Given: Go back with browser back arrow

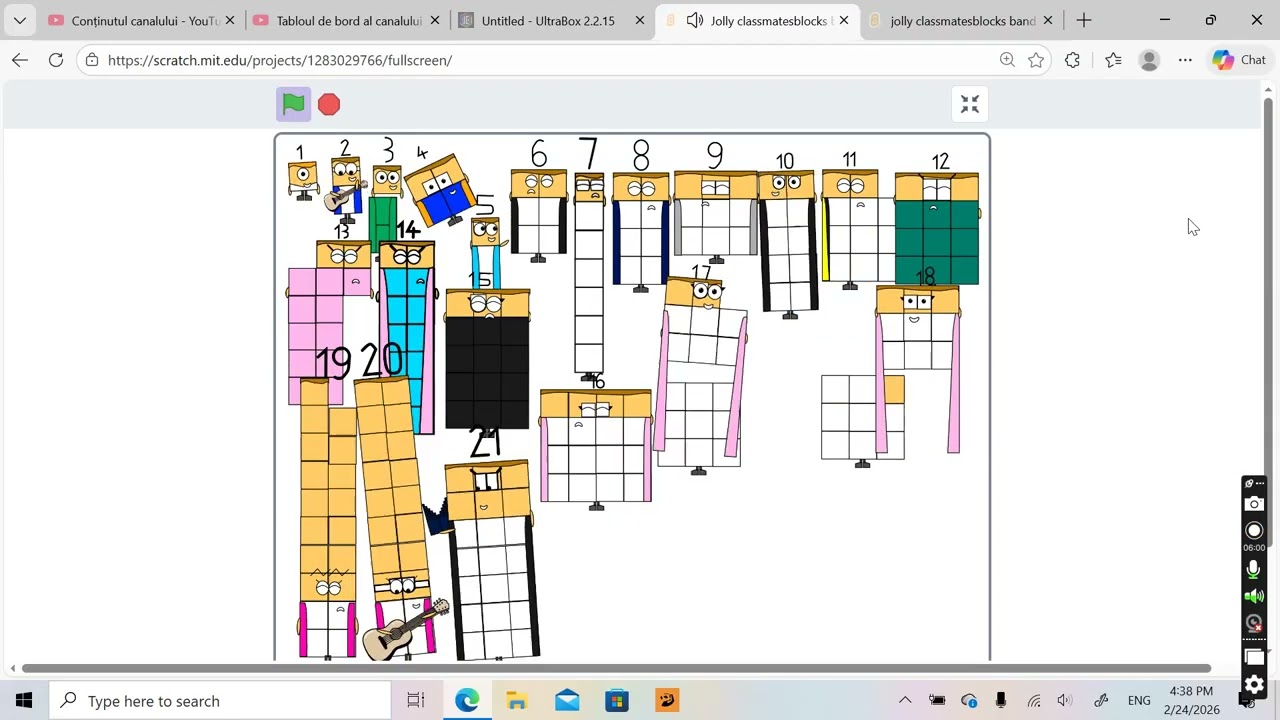Looking at the screenshot, I should [20, 60].
